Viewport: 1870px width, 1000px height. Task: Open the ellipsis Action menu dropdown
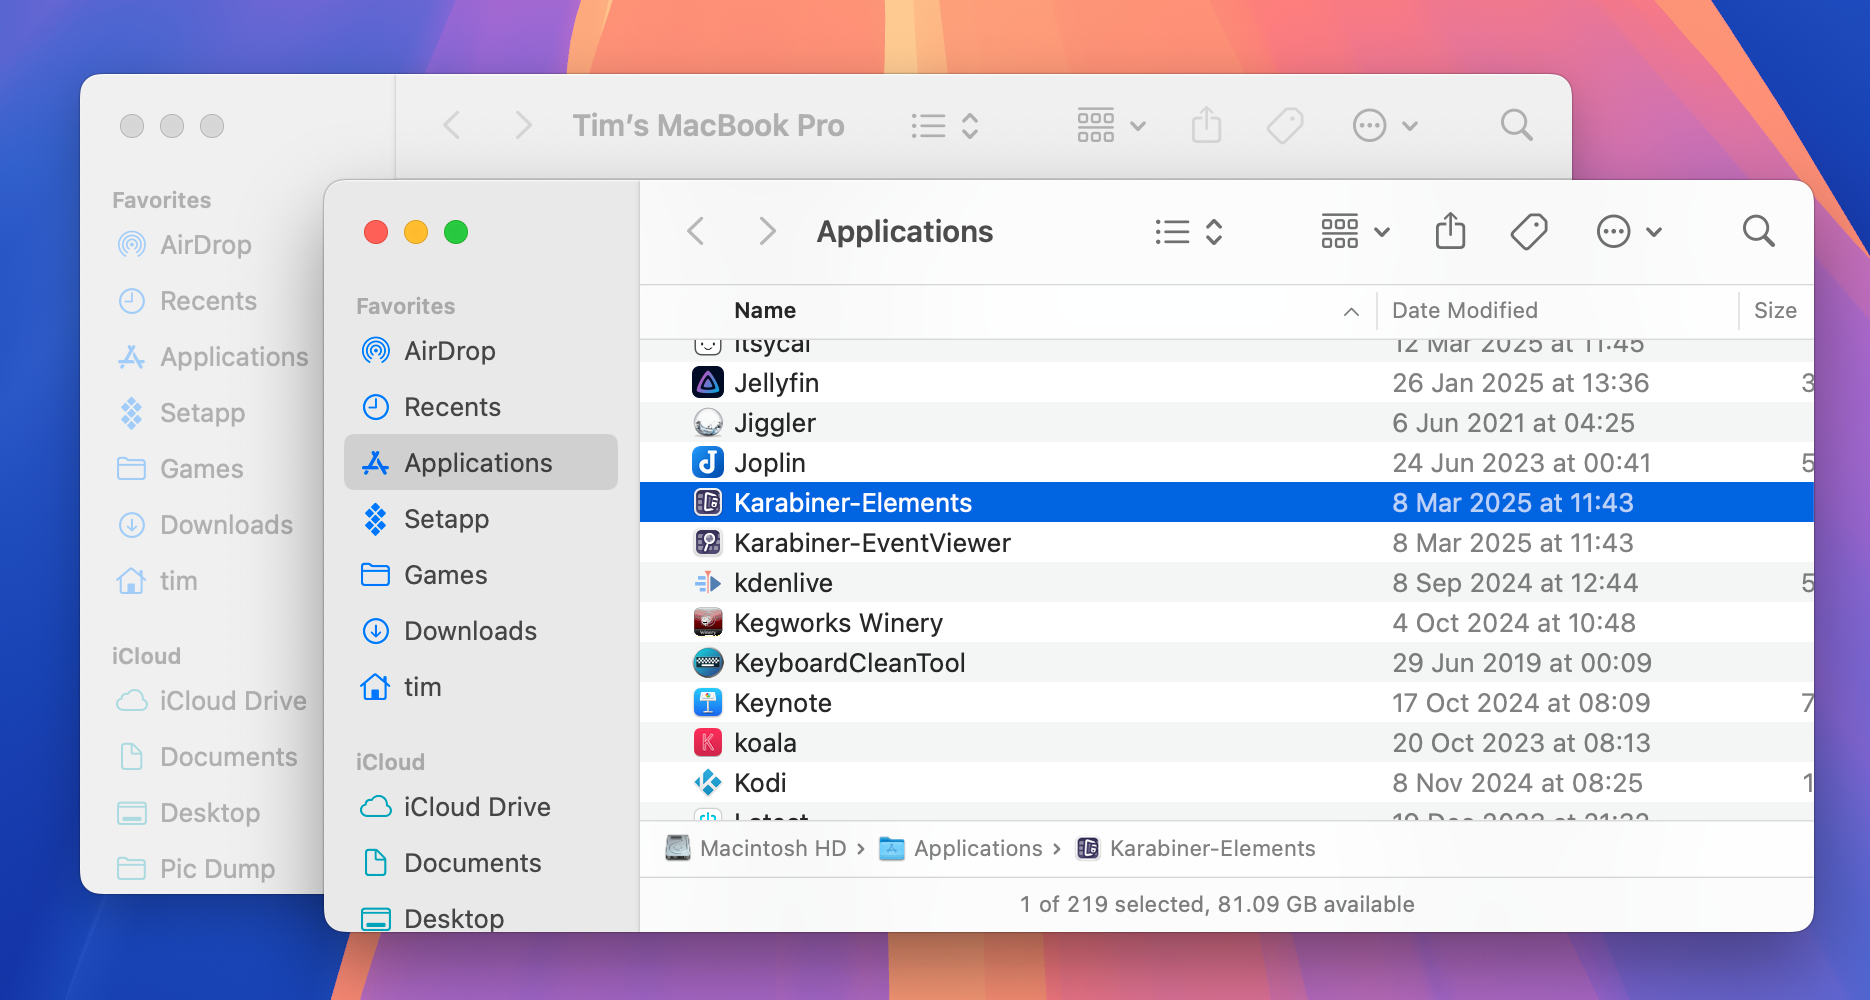pos(1628,232)
